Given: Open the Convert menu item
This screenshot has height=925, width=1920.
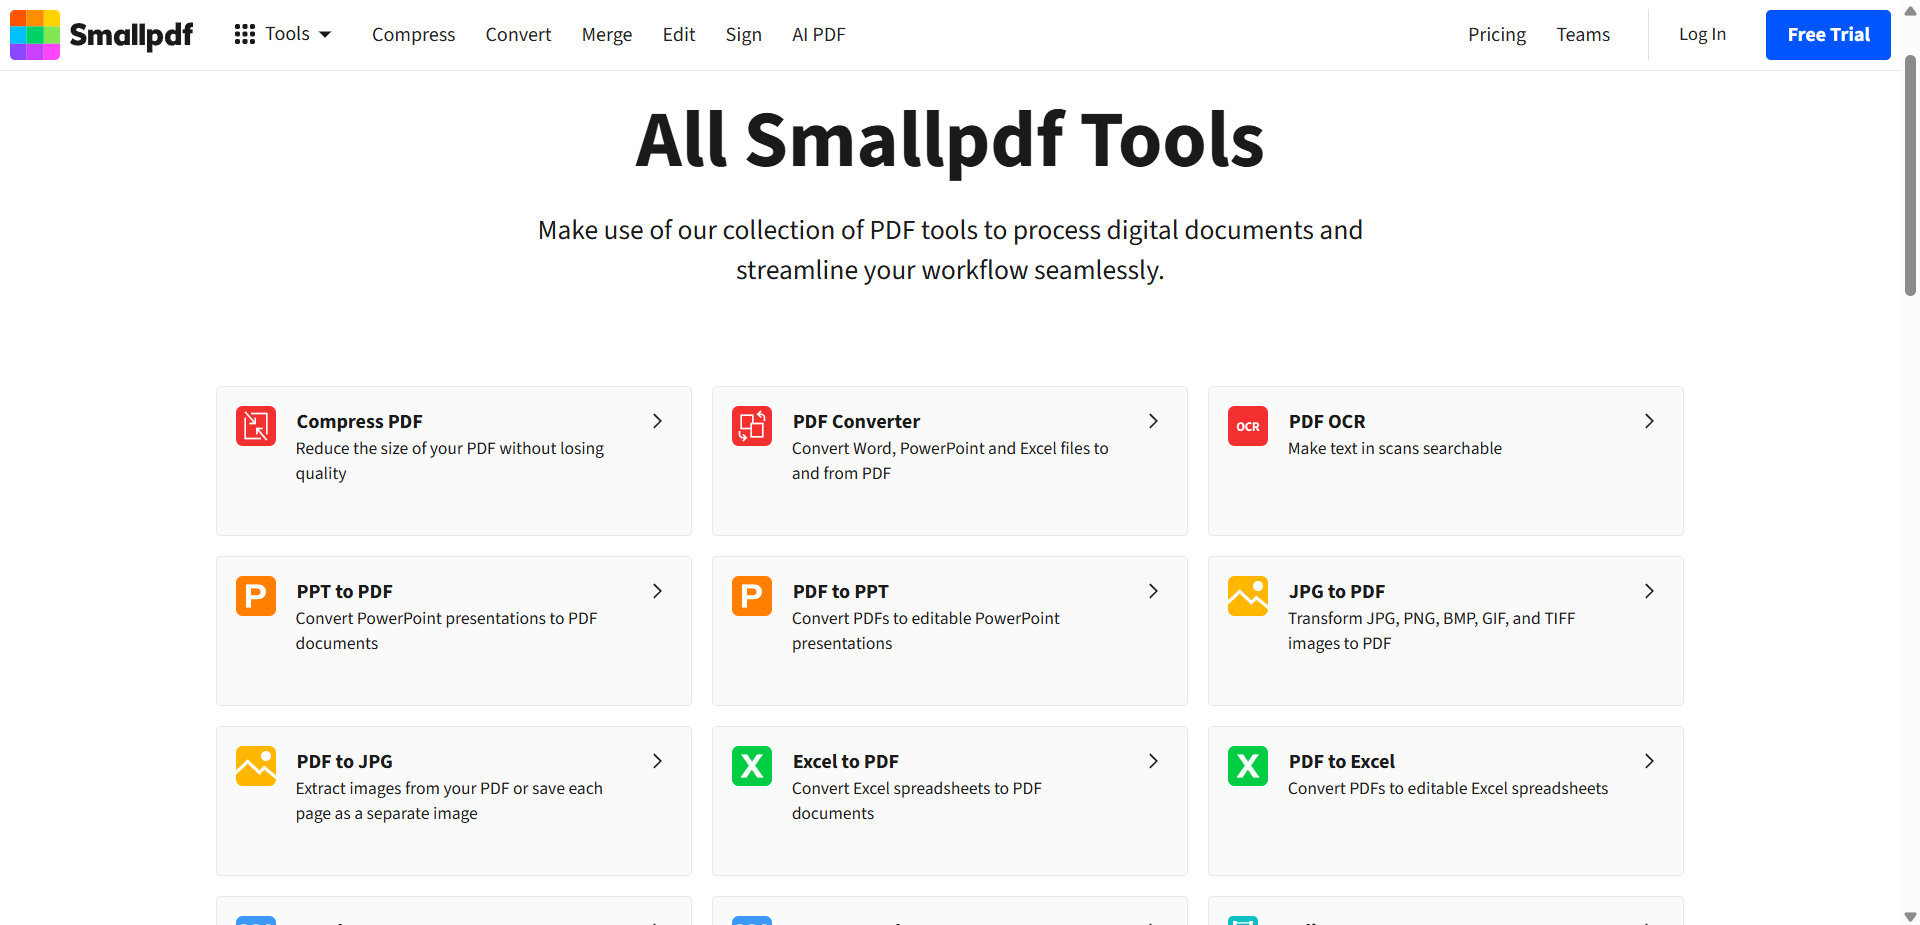Looking at the screenshot, I should [518, 35].
